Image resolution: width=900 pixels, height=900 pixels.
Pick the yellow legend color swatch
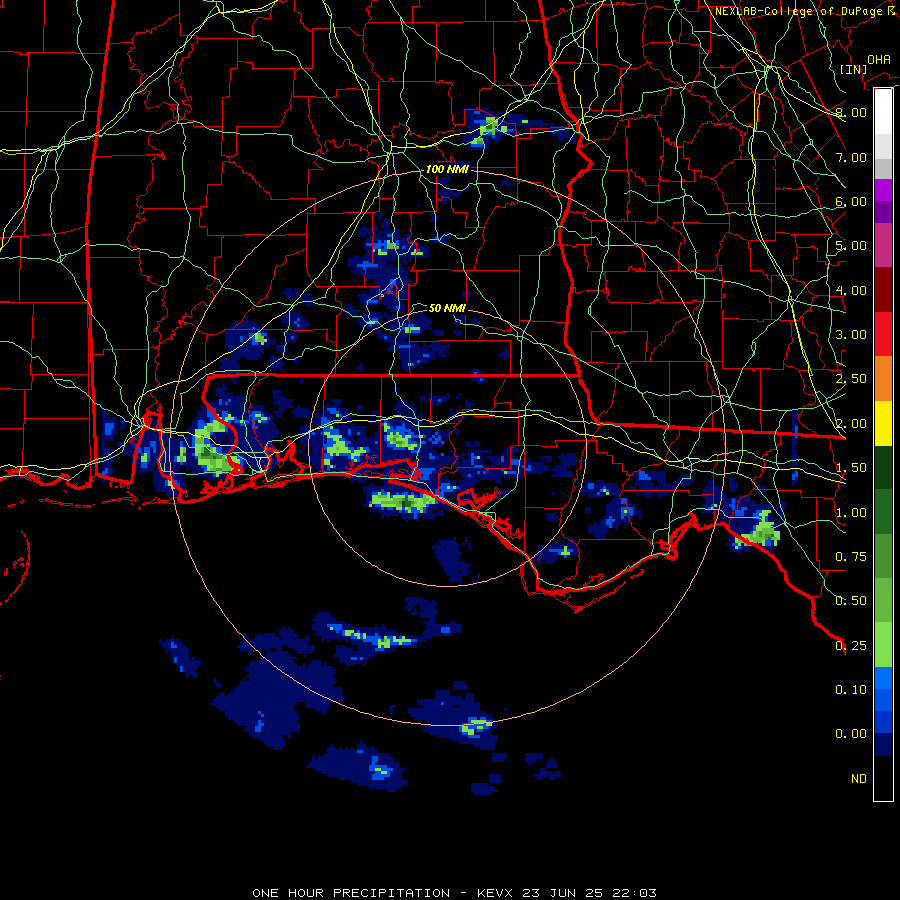point(883,423)
